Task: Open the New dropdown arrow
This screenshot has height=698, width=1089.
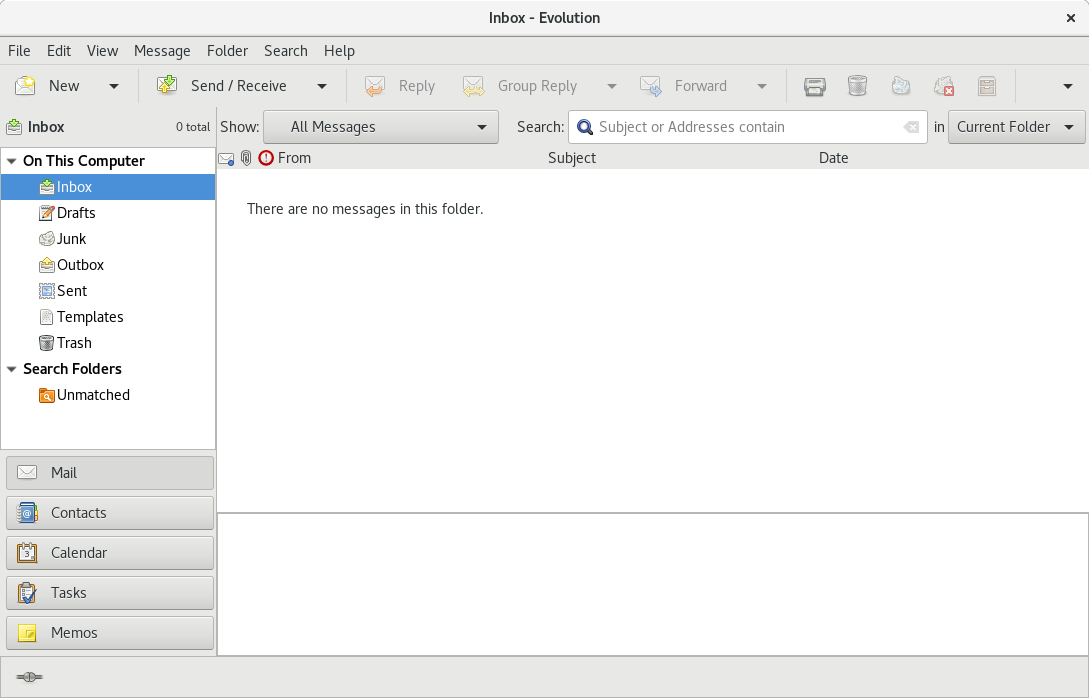Action: (x=114, y=87)
